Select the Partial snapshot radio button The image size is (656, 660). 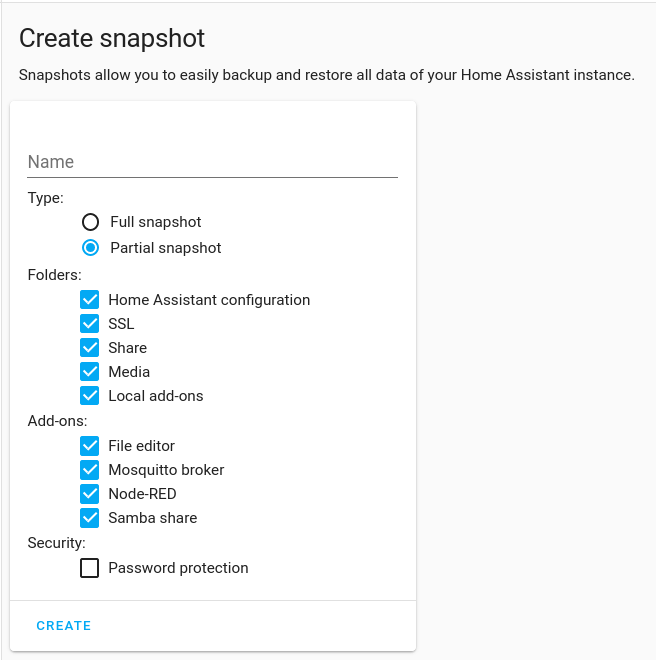pos(90,248)
